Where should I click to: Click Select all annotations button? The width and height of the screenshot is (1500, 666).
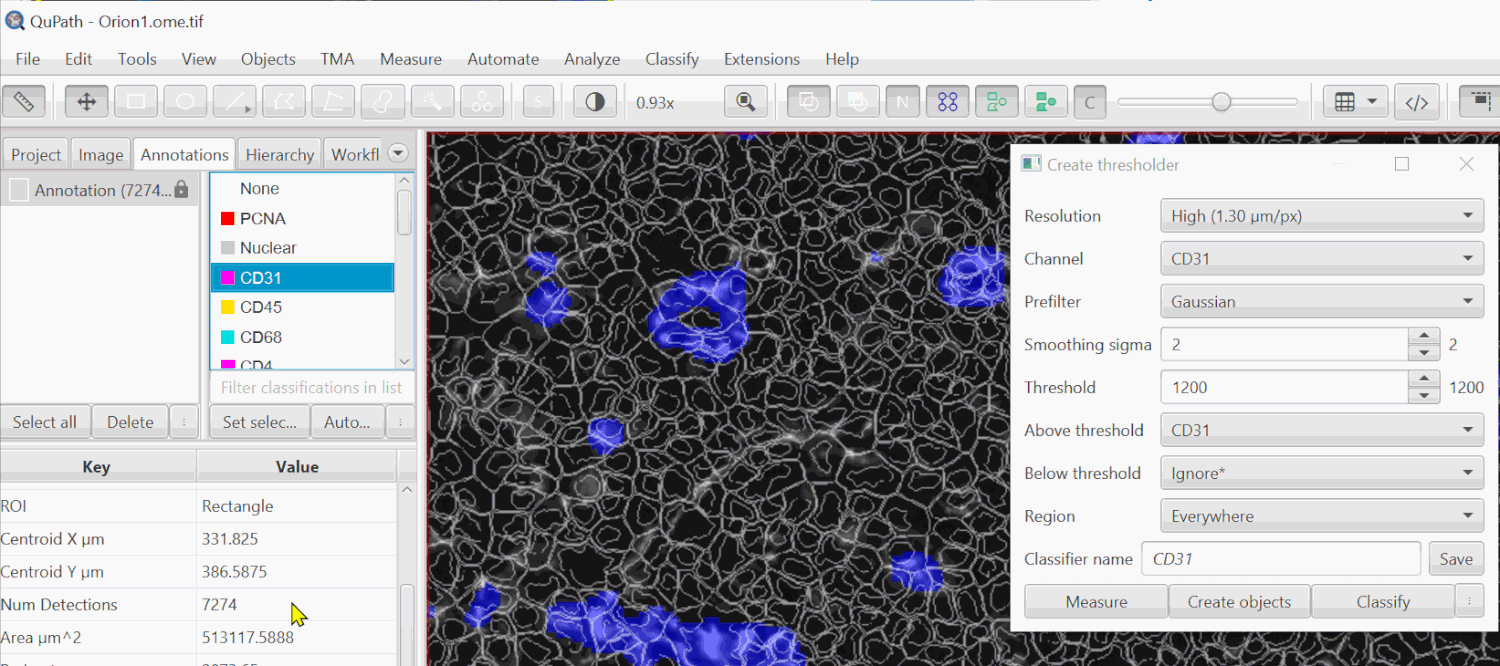[45, 422]
